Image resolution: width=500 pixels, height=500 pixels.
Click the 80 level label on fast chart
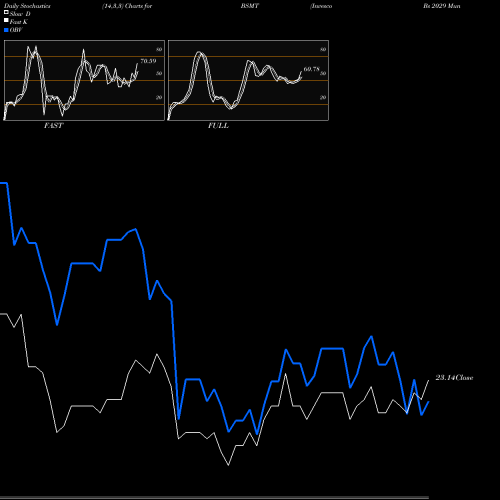tap(159, 49)
